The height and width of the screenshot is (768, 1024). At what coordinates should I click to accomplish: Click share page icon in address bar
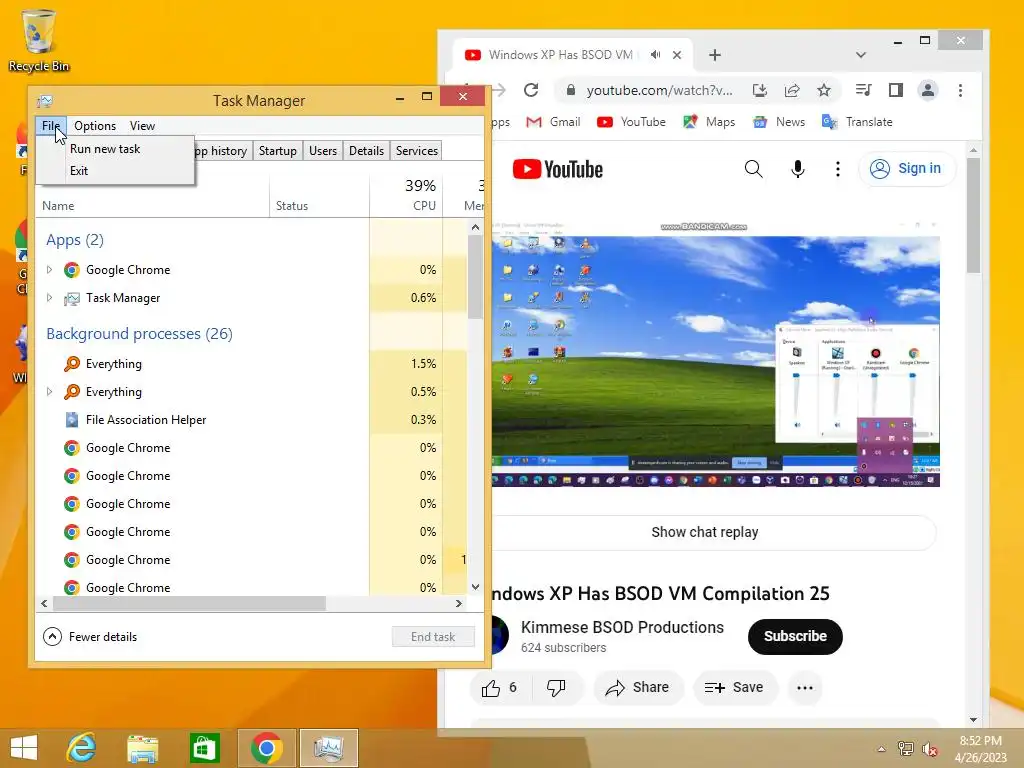(792, 90)
